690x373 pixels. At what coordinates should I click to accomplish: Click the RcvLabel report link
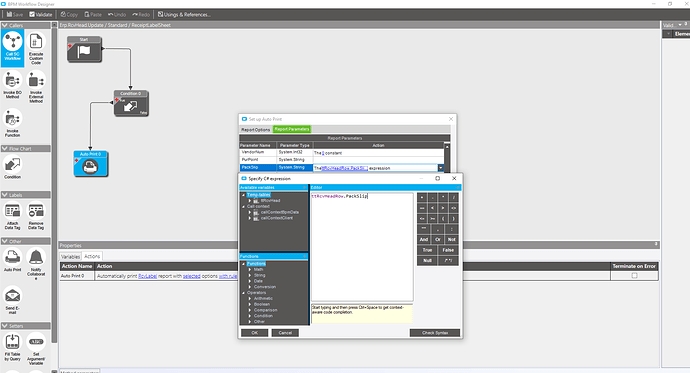click(x=147, y=276)
